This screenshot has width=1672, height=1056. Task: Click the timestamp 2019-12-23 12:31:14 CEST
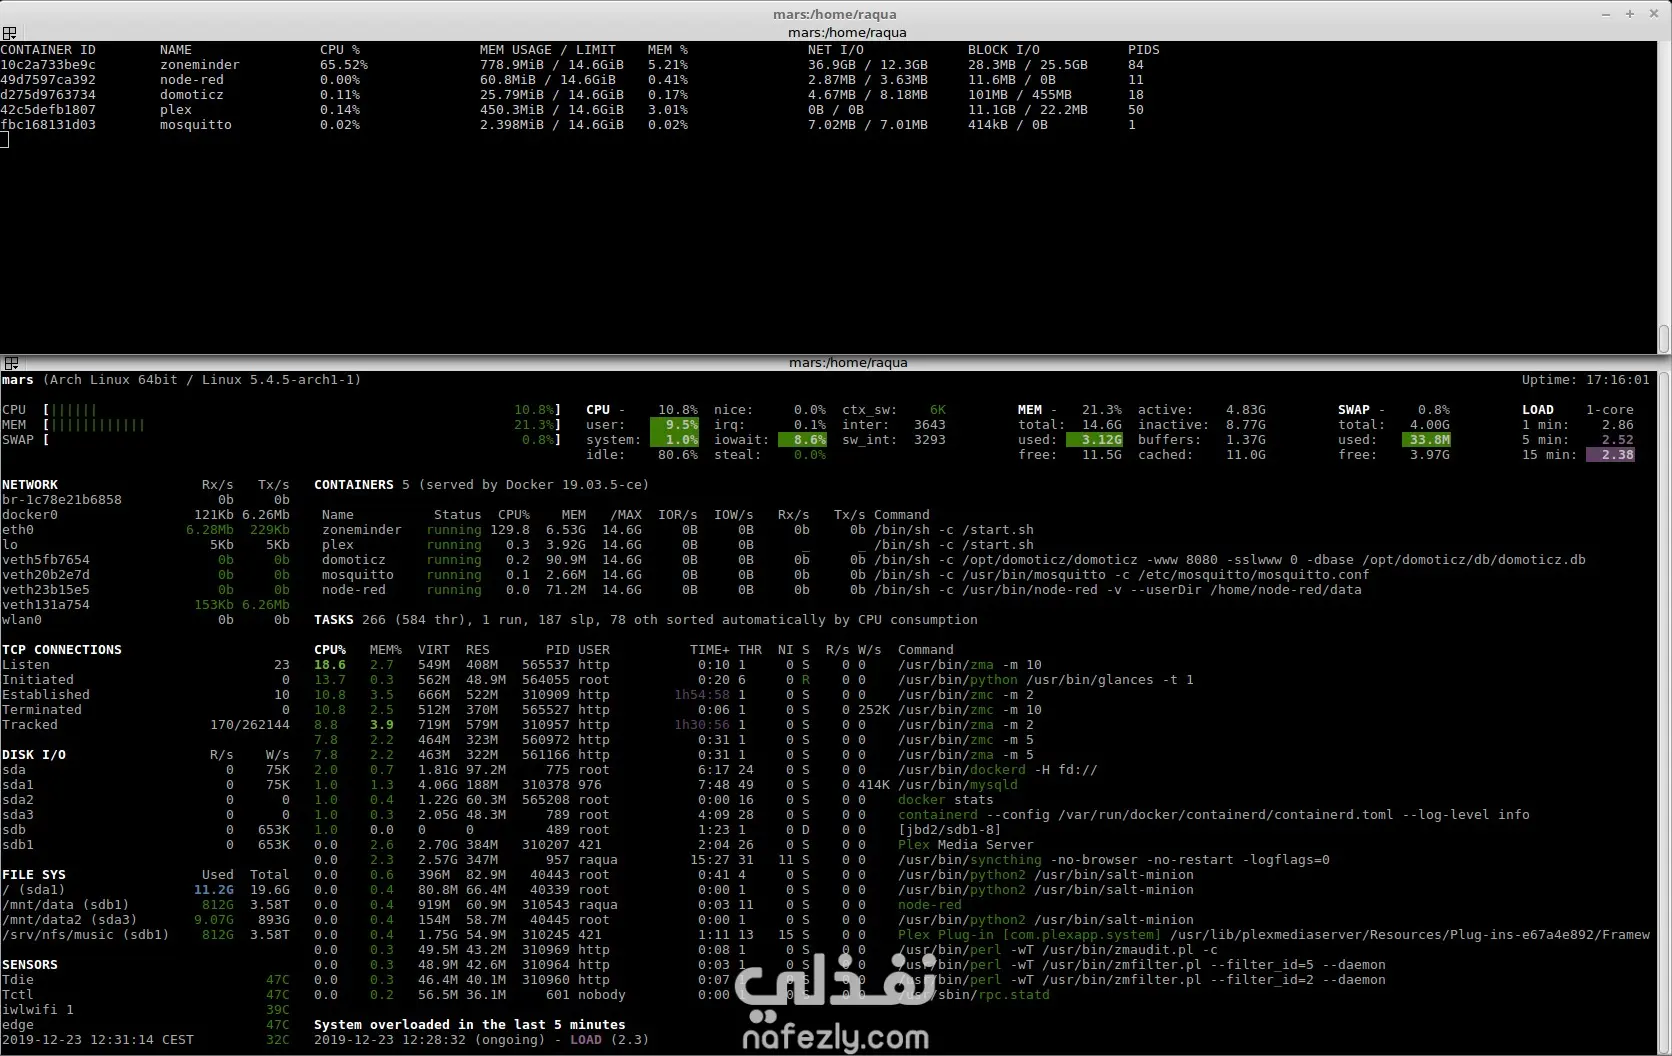pyautogui.click(x=98, y=1040)
